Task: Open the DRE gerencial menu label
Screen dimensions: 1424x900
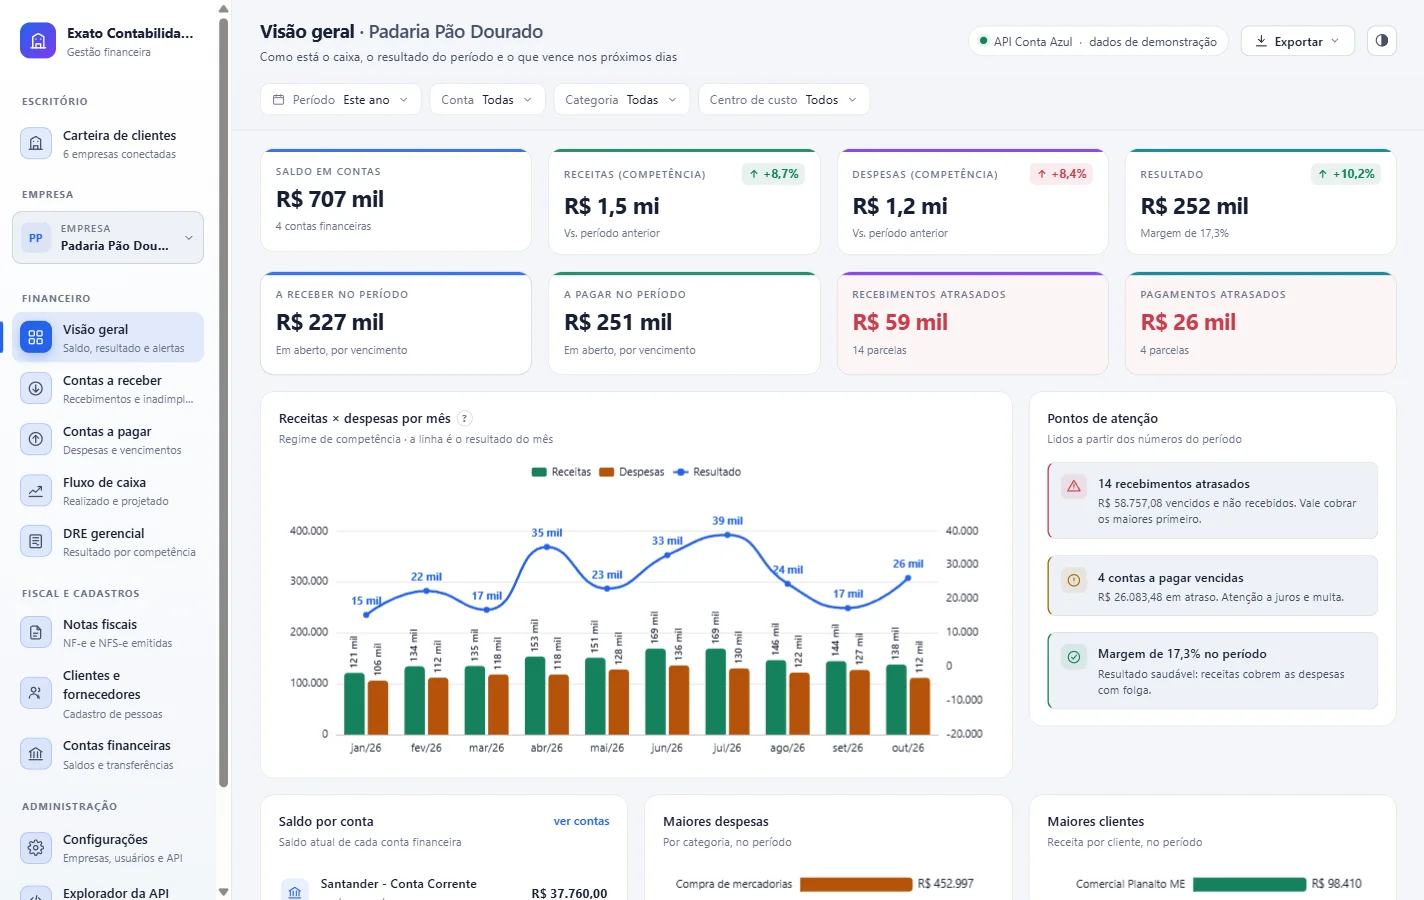Action: click(104, 534)
